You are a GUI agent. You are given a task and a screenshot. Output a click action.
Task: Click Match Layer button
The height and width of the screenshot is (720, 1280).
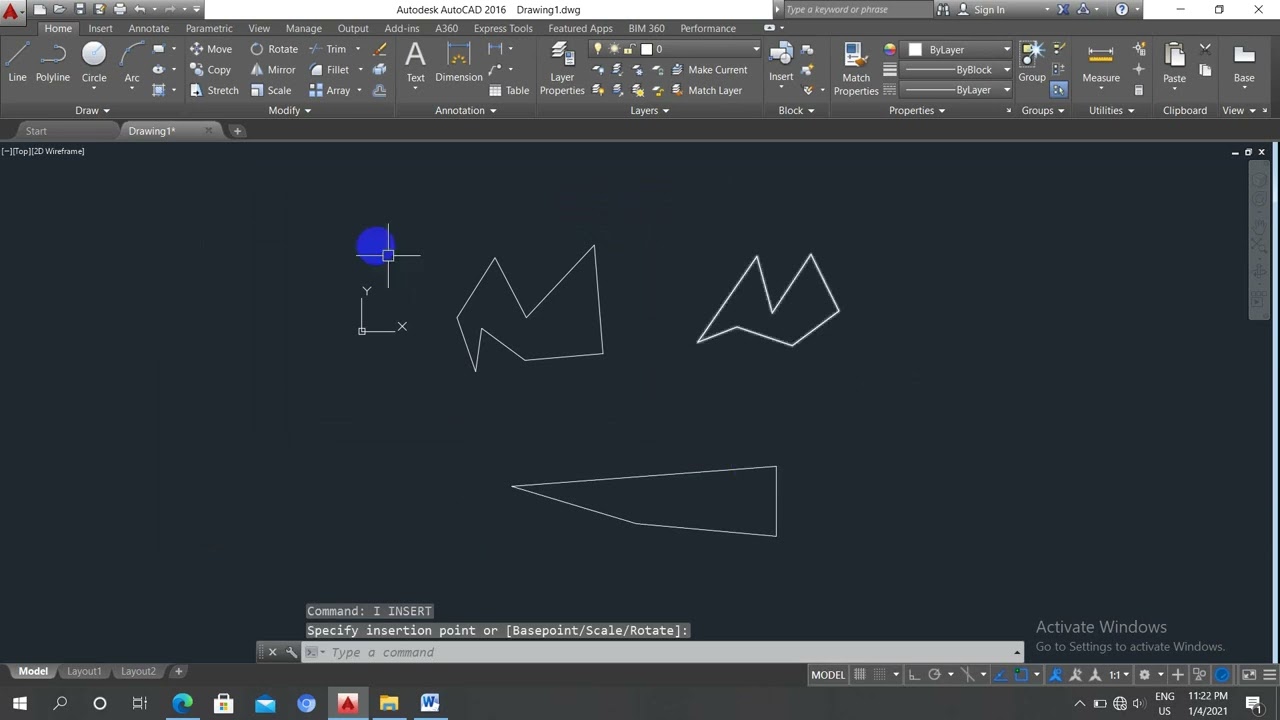click(x=707, y=90)
